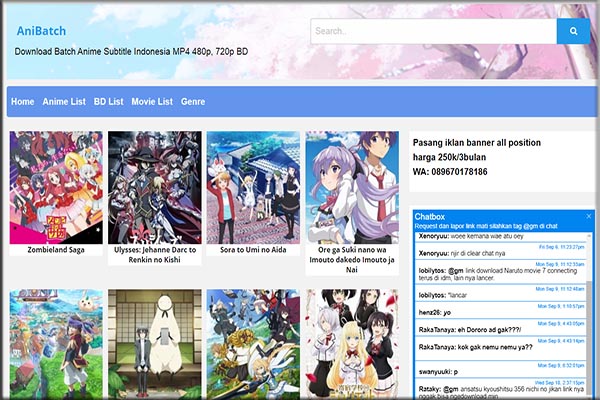Click the 'Download Batch Anime Subtitle Indonesia' tagline
This screenshot has height=400, width=600.
(x=131, y=52)
